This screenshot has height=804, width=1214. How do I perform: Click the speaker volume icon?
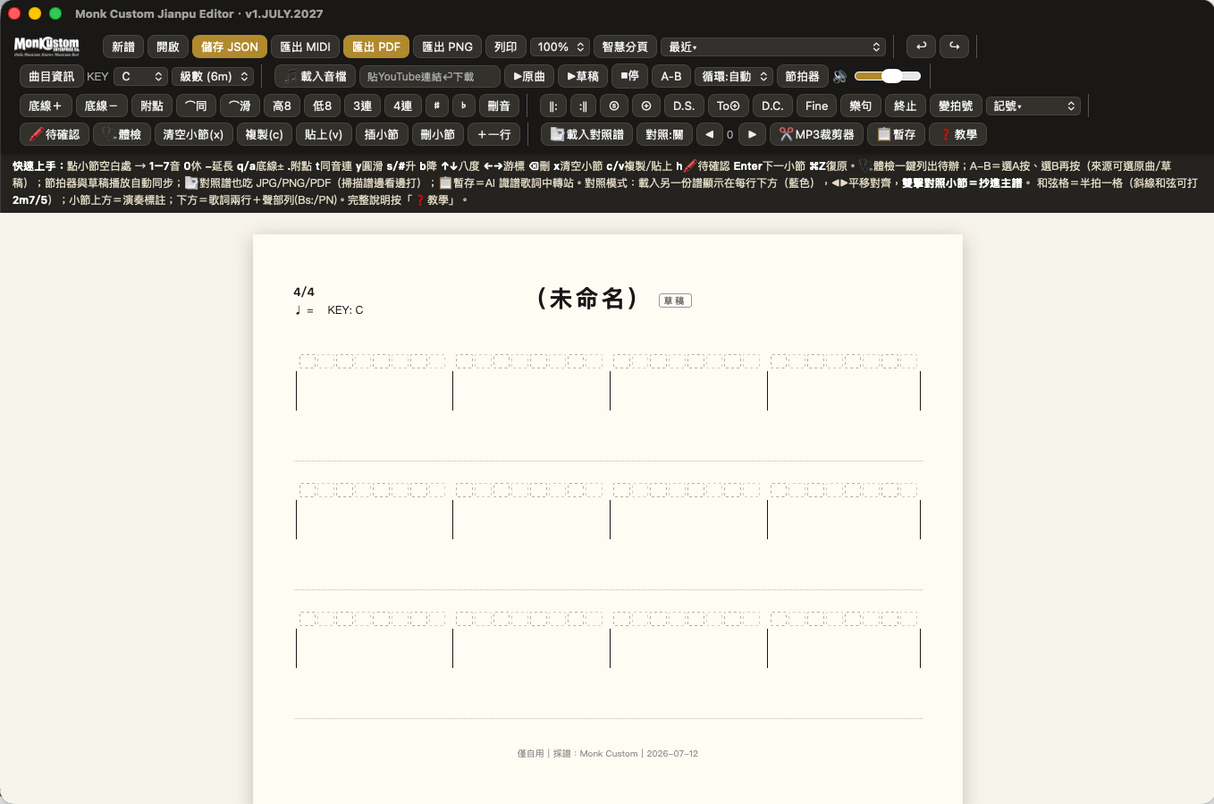(x=840, y=76)
